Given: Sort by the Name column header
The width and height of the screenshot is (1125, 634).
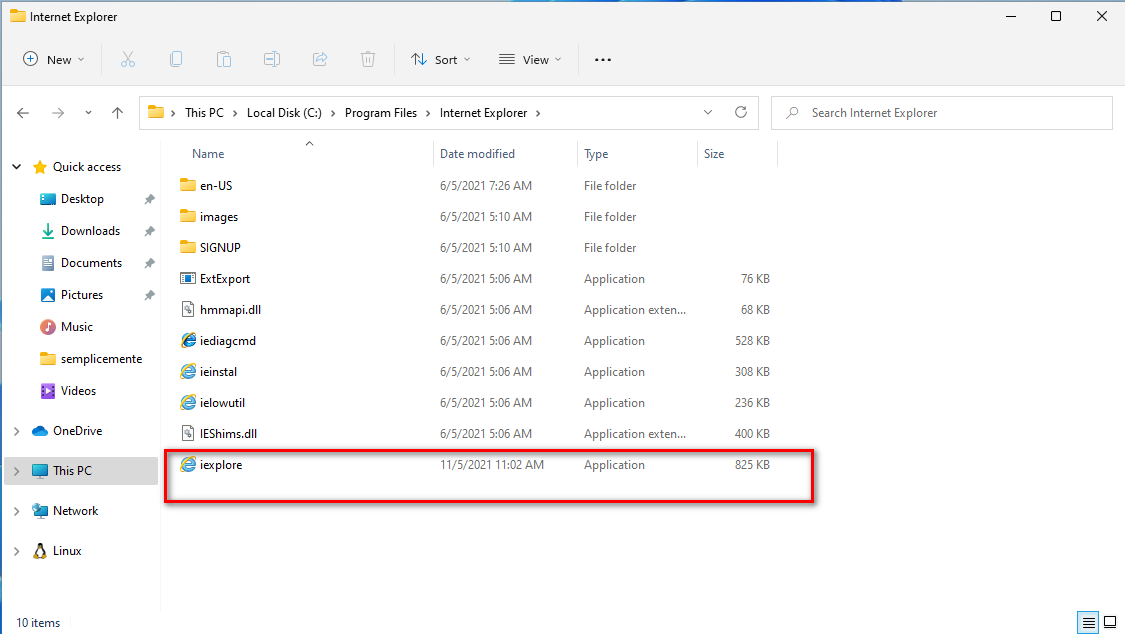Looking at the screenshot, I should [208, 153].
